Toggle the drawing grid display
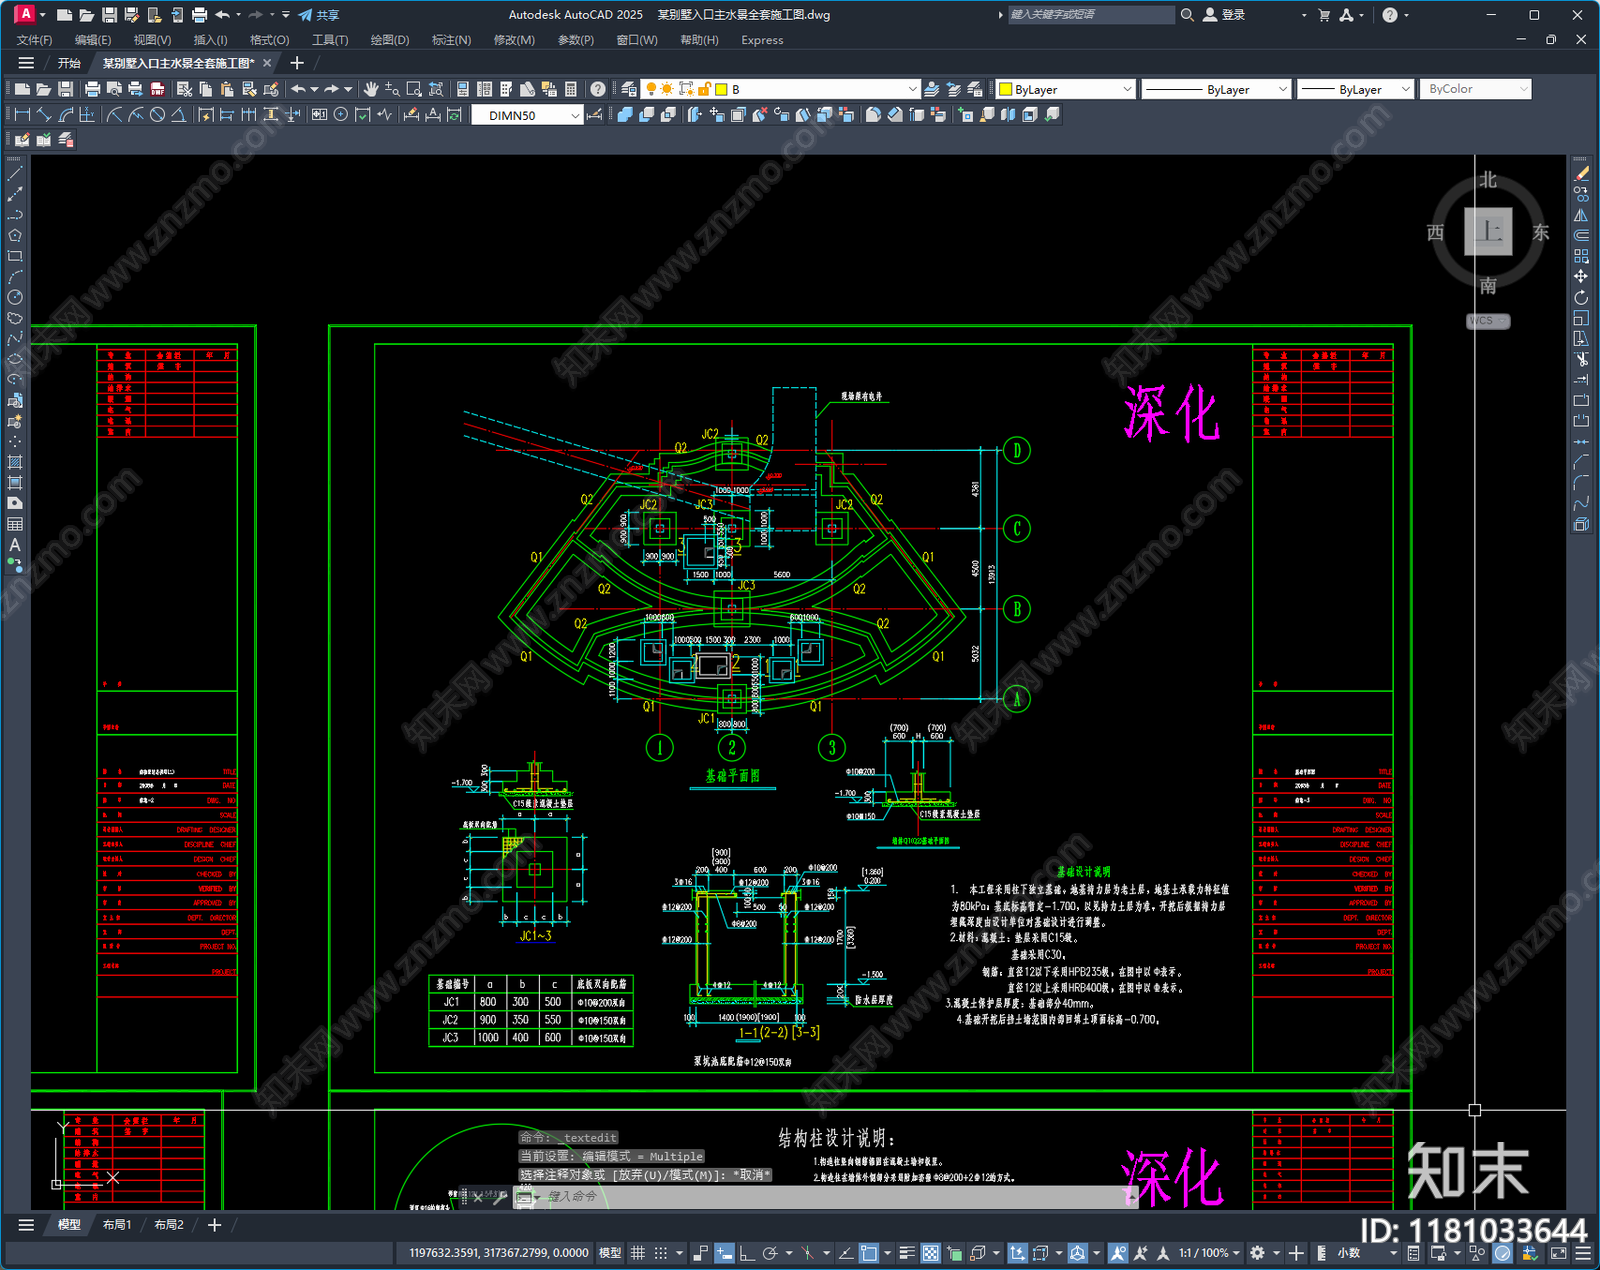 [637, 1253]
